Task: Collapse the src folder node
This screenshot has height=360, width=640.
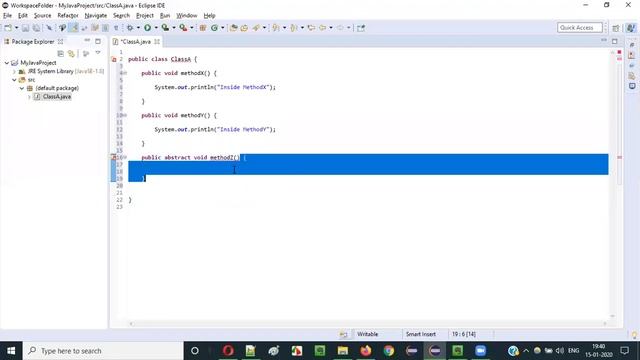Action: pos(14,80)
